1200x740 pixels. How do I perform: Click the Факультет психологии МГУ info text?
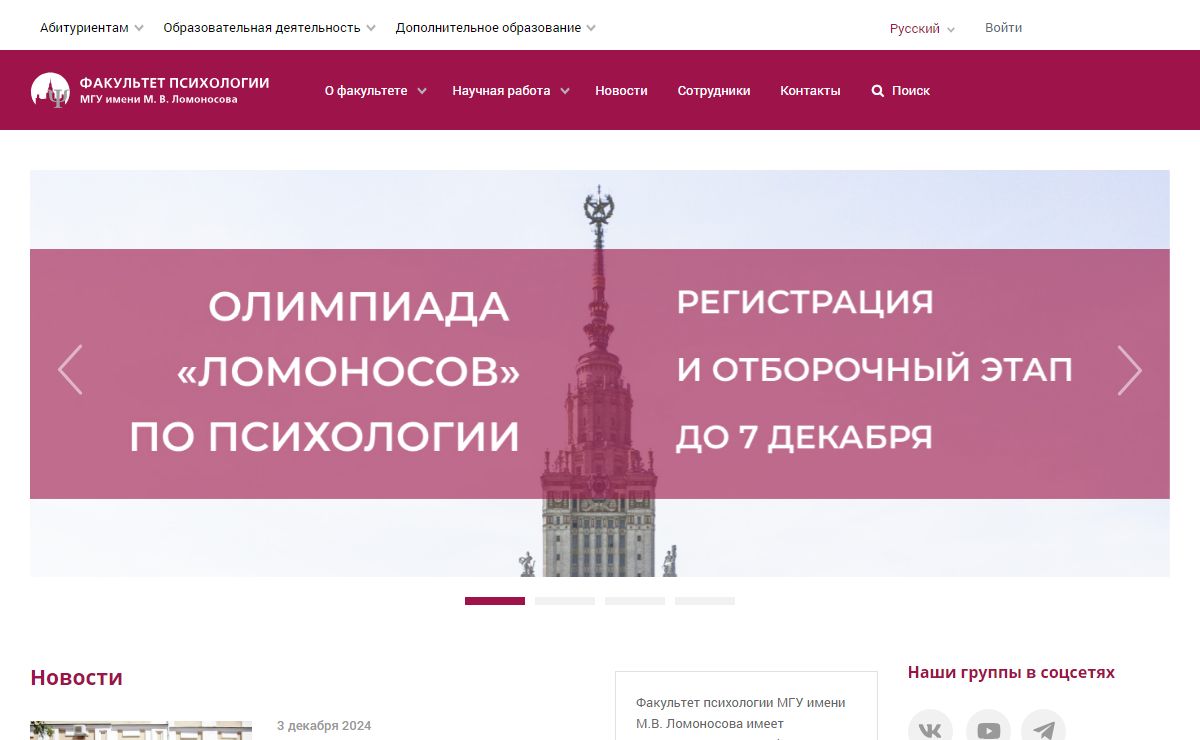[x=741, y=713]
